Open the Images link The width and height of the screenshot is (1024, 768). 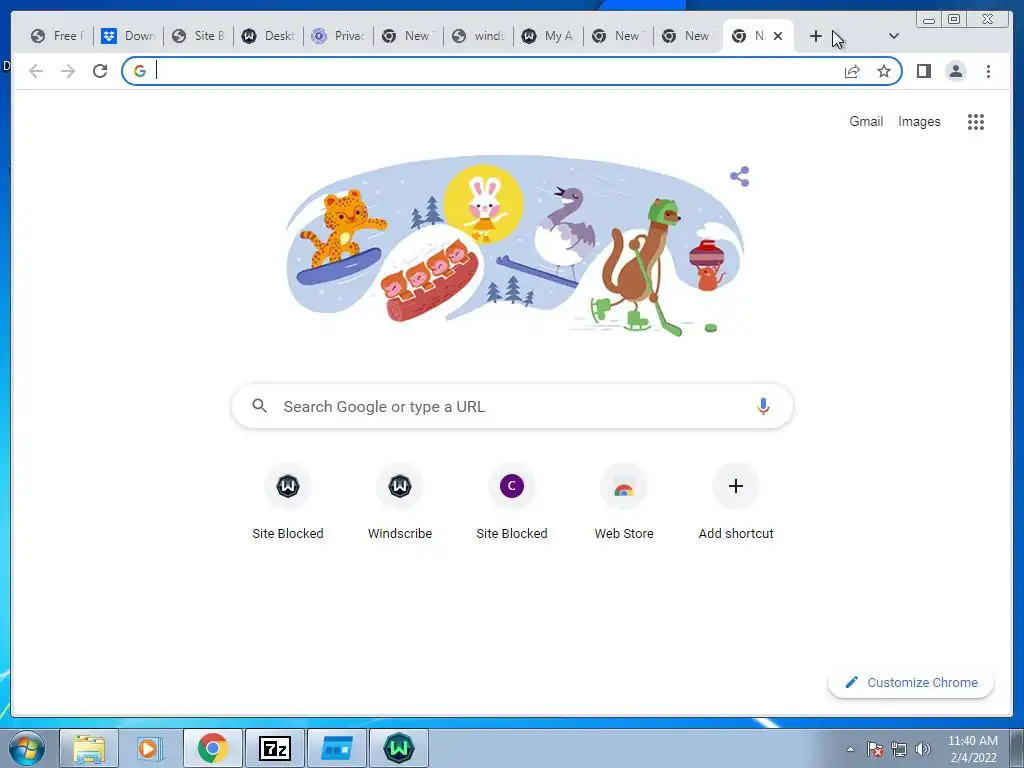click(x=919, y=121)
